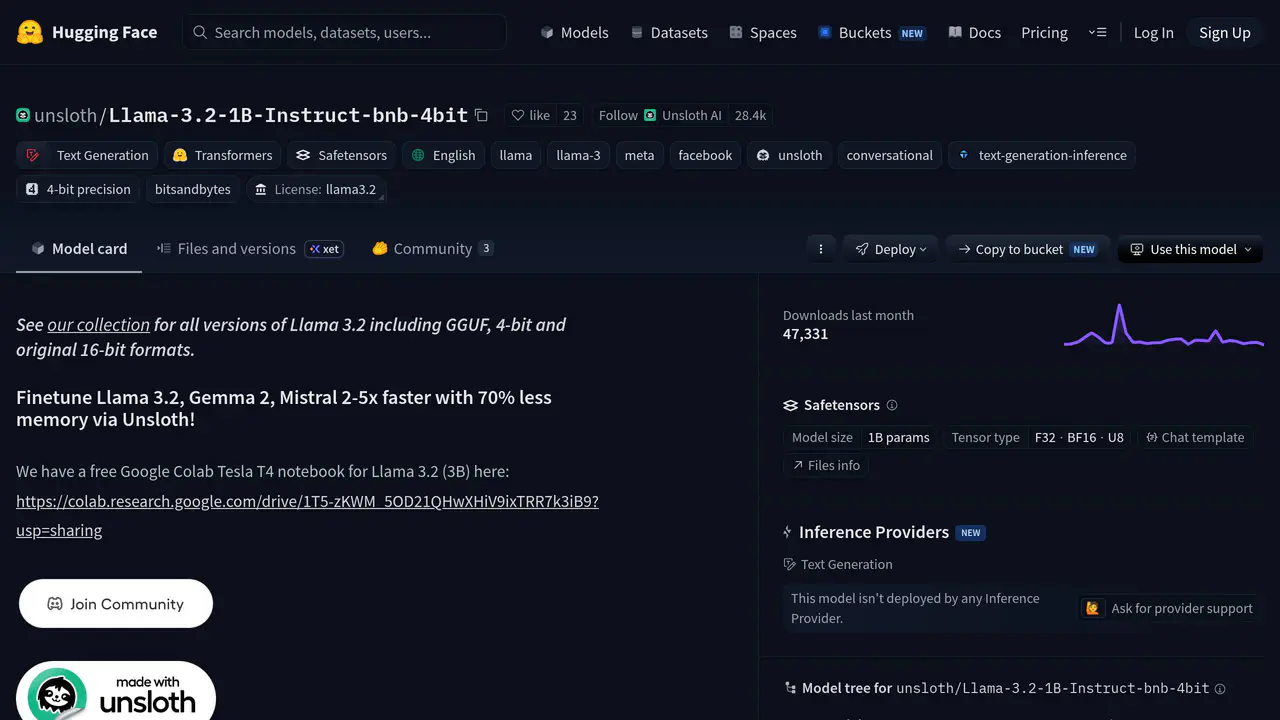Select the bitsandbytes tag
1280x720 pixels.
(192, 189)
